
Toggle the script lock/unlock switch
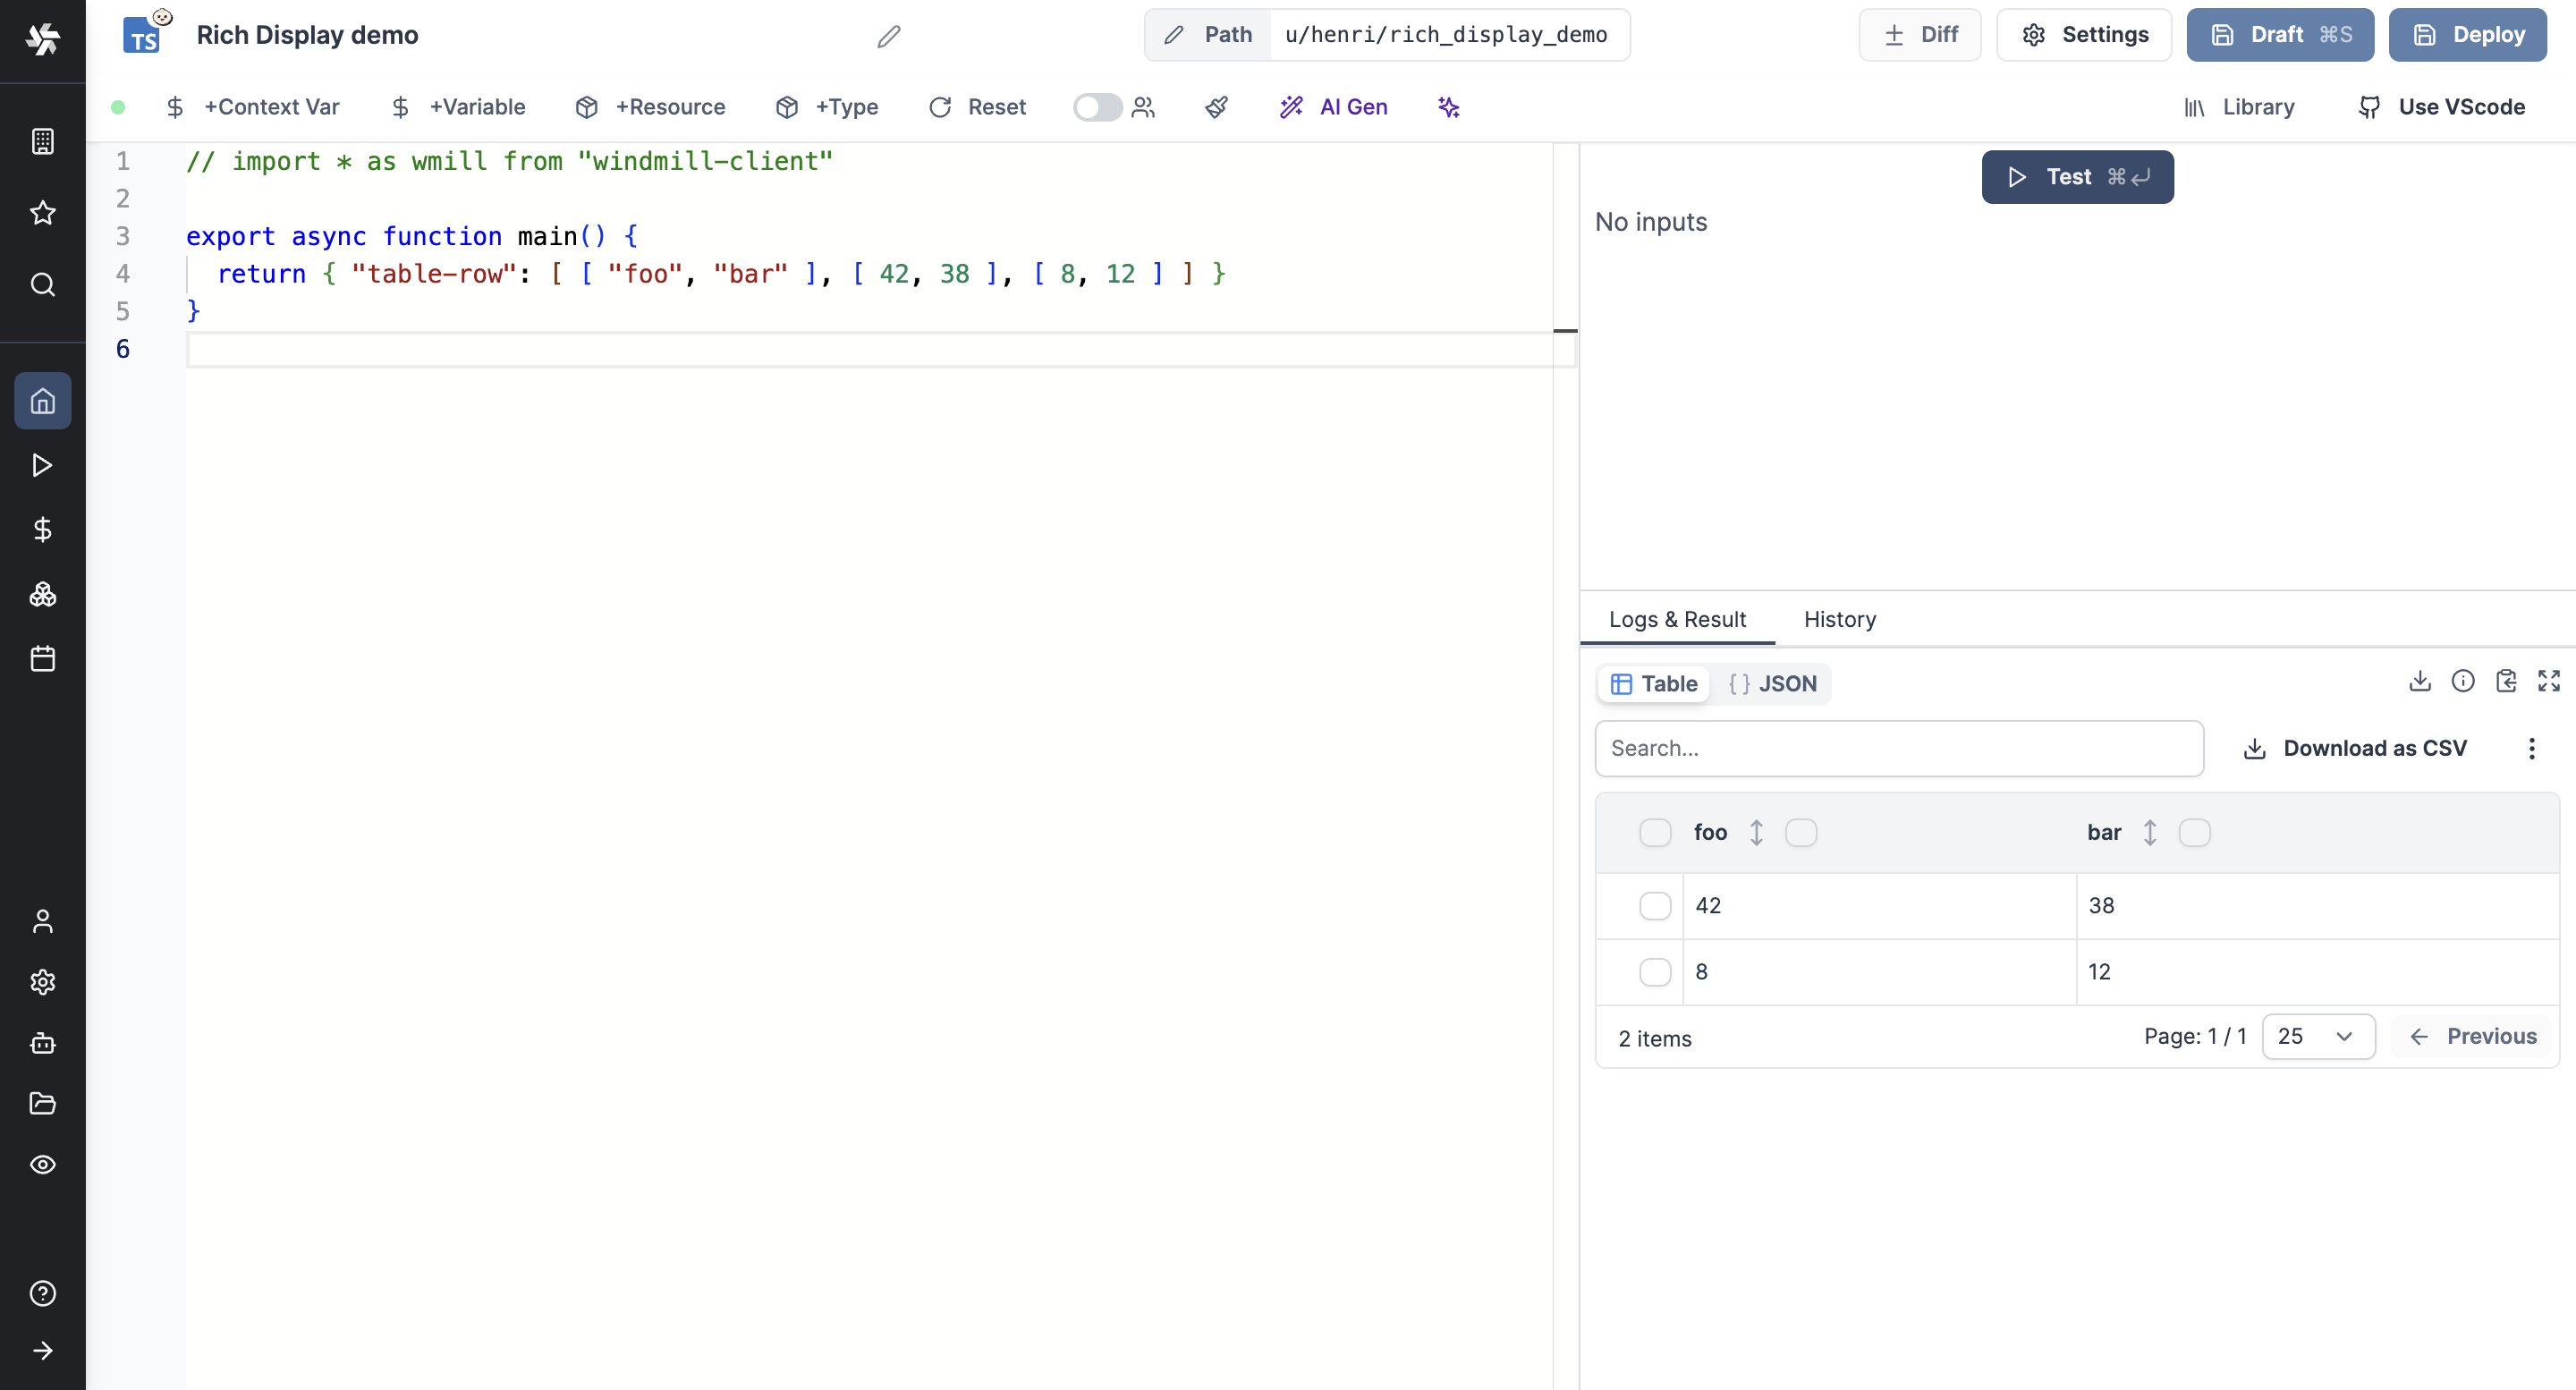(x=1096, y=106)
